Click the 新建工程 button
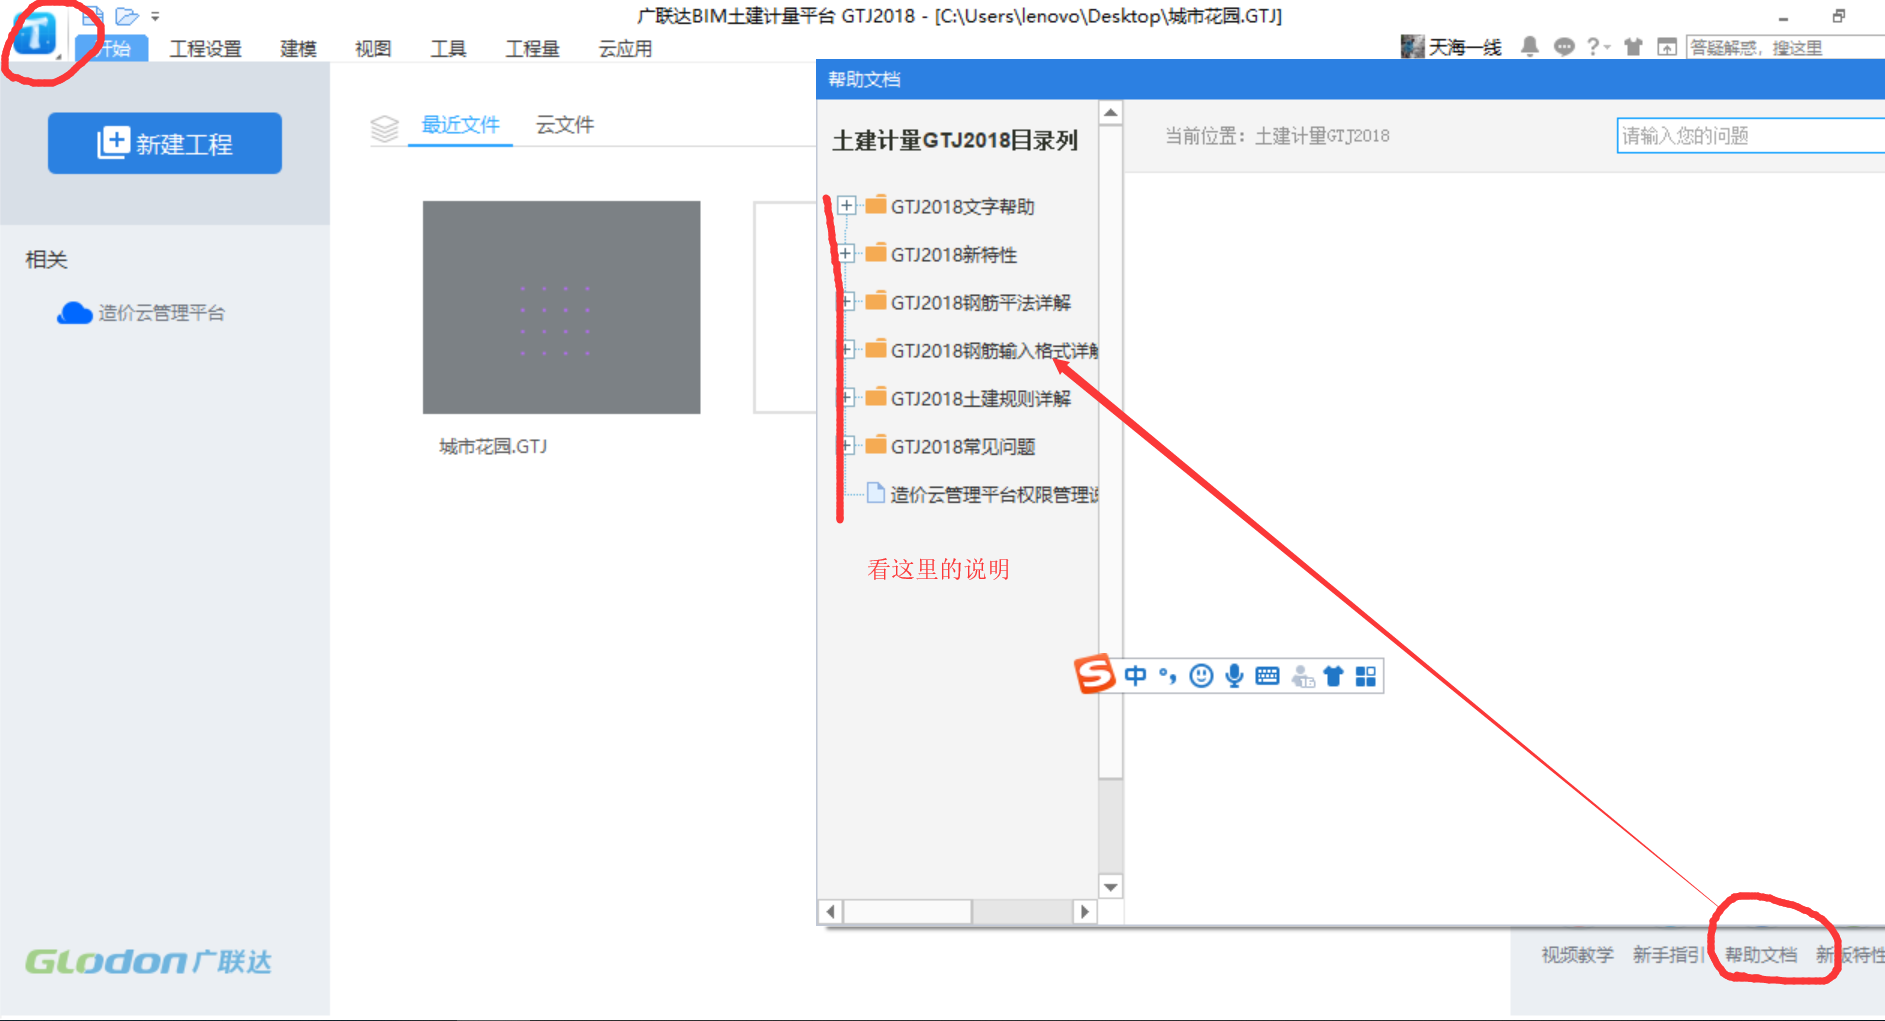 coord(165,143)
